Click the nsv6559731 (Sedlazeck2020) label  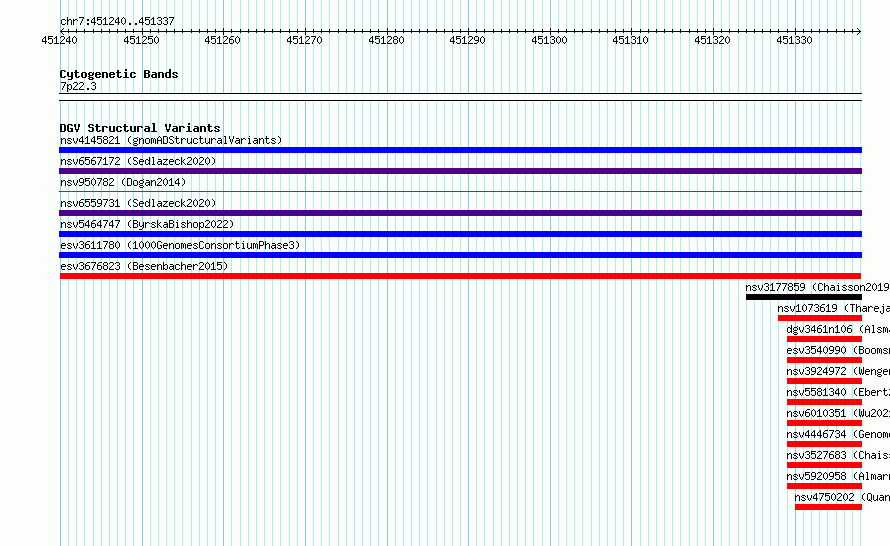coord(138,203)
